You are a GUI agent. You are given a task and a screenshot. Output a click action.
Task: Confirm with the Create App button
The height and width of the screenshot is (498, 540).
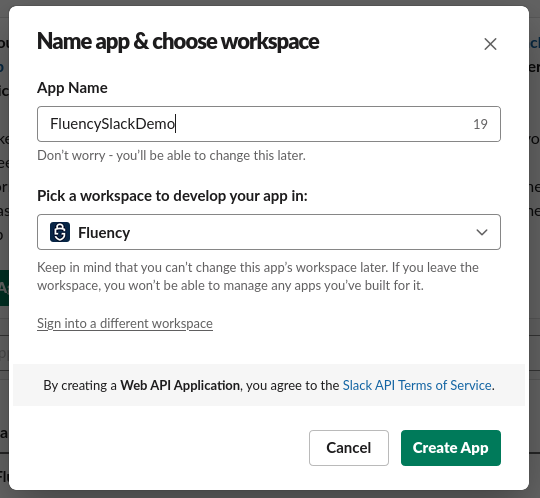click(450, 448)
